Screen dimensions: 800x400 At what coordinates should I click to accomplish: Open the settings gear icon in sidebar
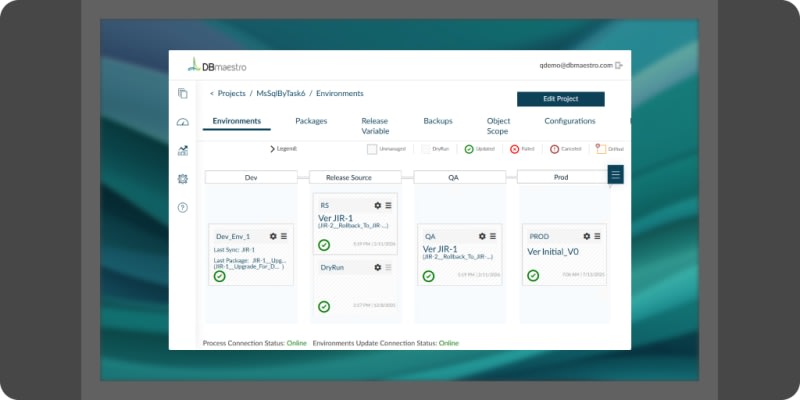click(x=183, y=179)
